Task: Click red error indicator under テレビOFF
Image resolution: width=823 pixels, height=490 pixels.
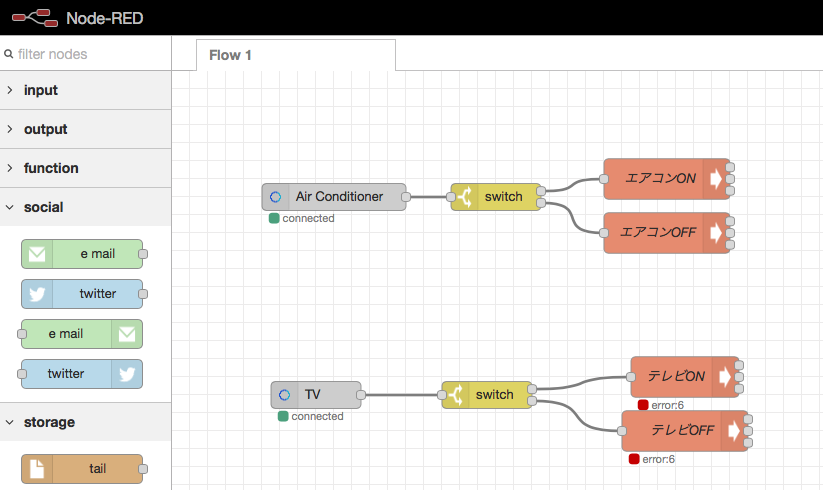Action: [x=634, y=459]
